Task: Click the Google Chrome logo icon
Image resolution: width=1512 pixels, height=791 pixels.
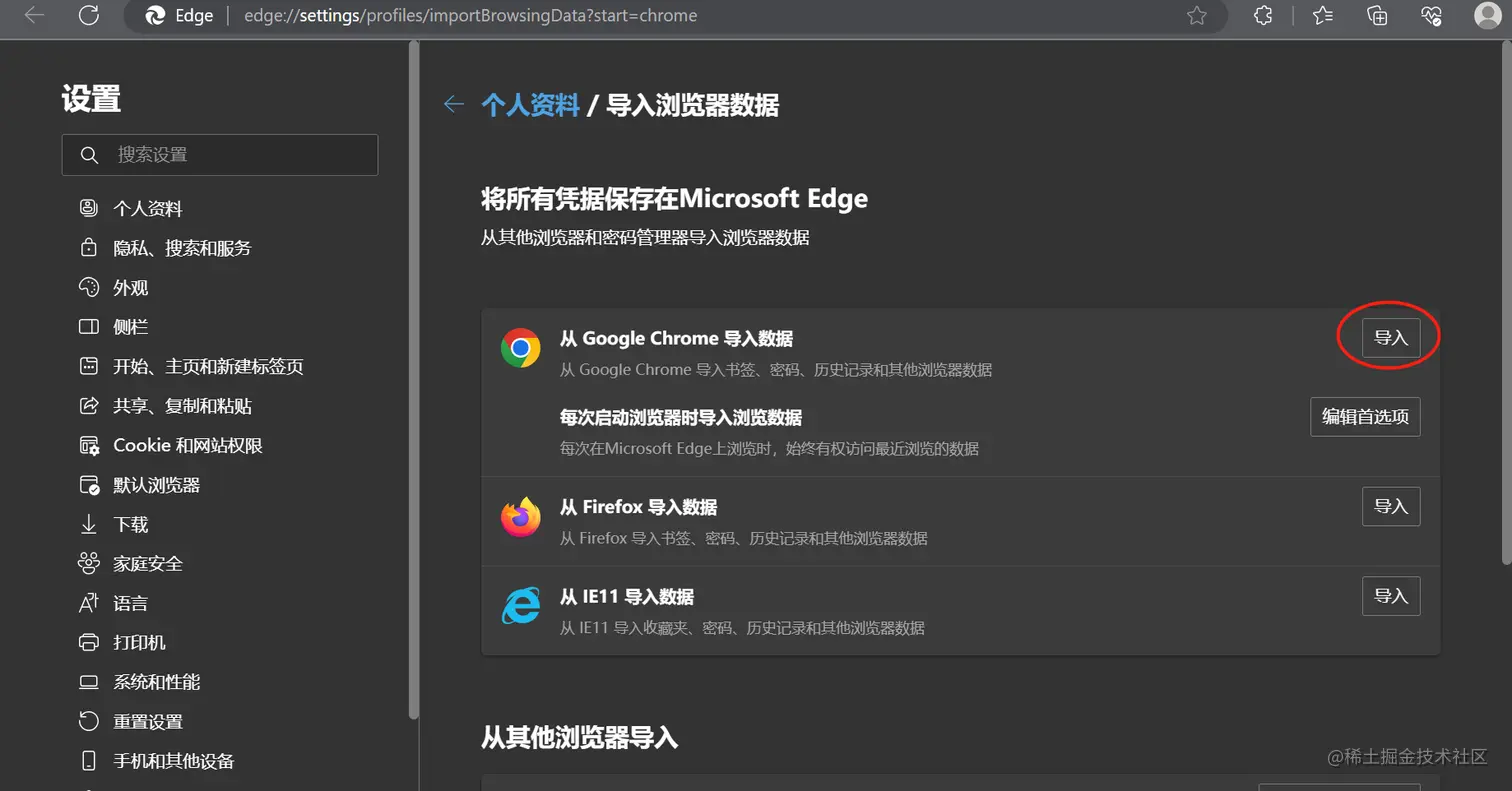Action: (x=521, y=348)
